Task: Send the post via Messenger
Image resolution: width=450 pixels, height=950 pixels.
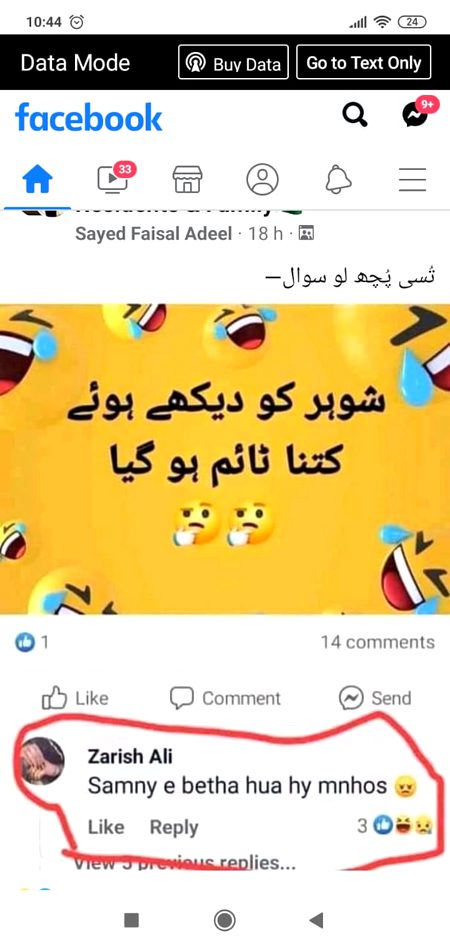Action: pos(375,699)
